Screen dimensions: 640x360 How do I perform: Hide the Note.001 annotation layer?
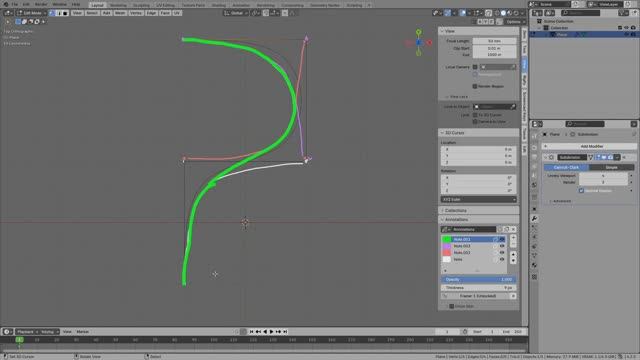click(502, 240)
